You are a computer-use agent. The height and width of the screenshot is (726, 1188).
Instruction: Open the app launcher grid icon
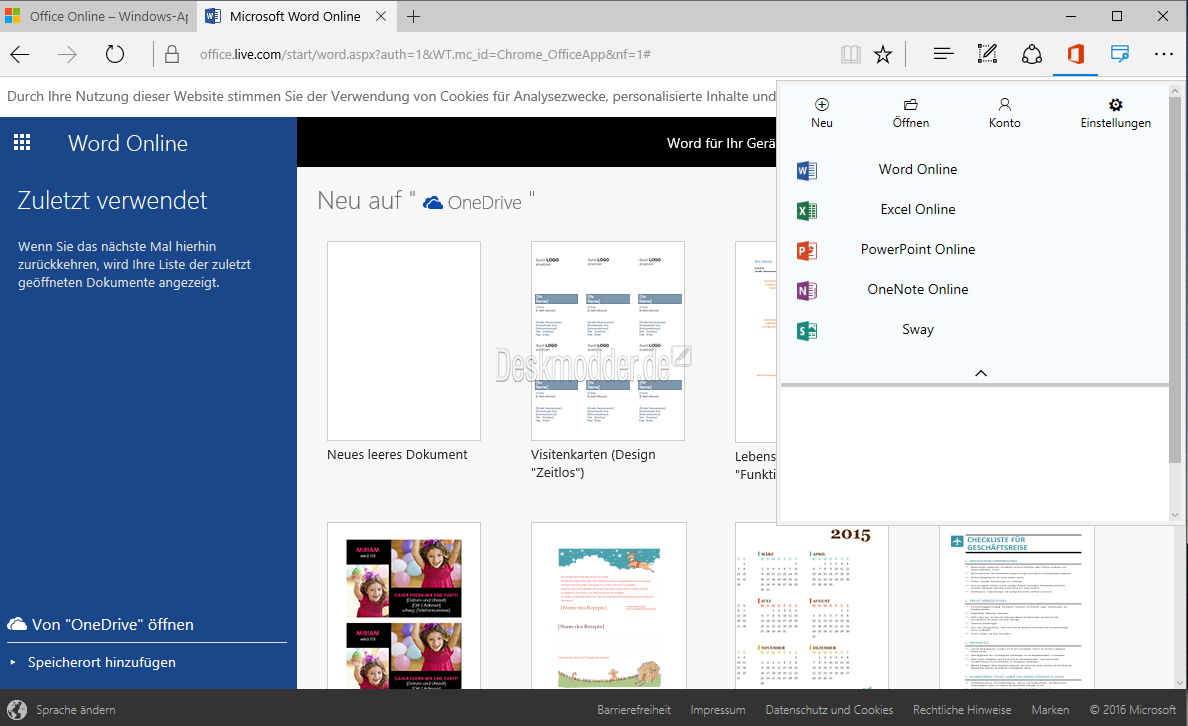[x=22, y=142]
